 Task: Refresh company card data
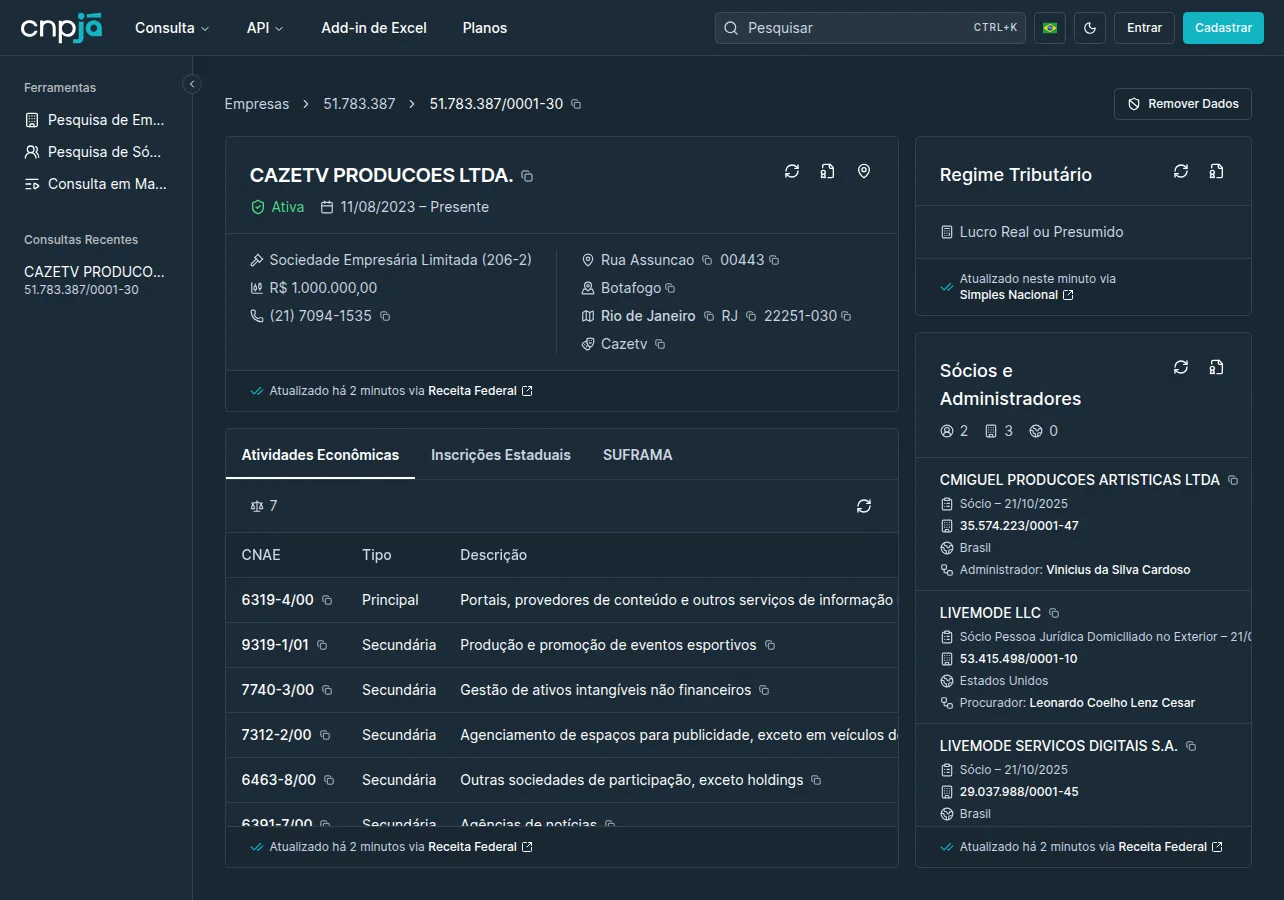coord(792,171)
